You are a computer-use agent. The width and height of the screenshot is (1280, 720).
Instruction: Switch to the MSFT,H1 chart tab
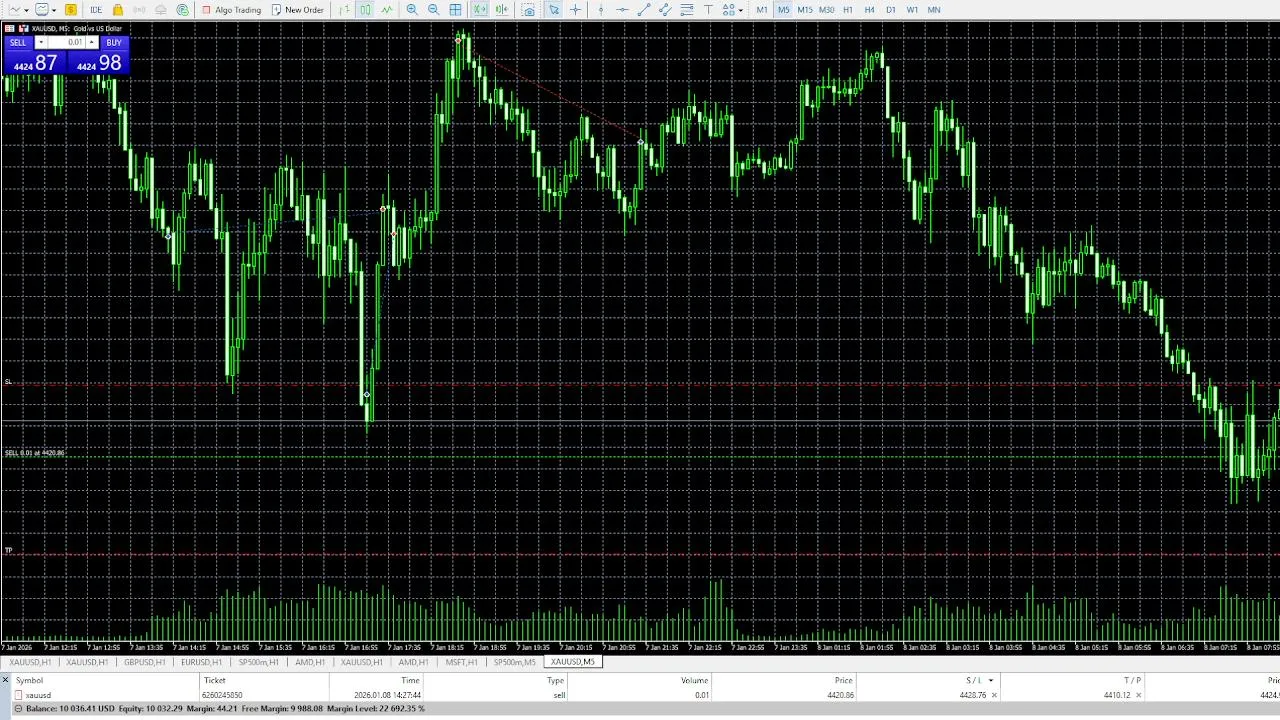(x=461, y=662)
